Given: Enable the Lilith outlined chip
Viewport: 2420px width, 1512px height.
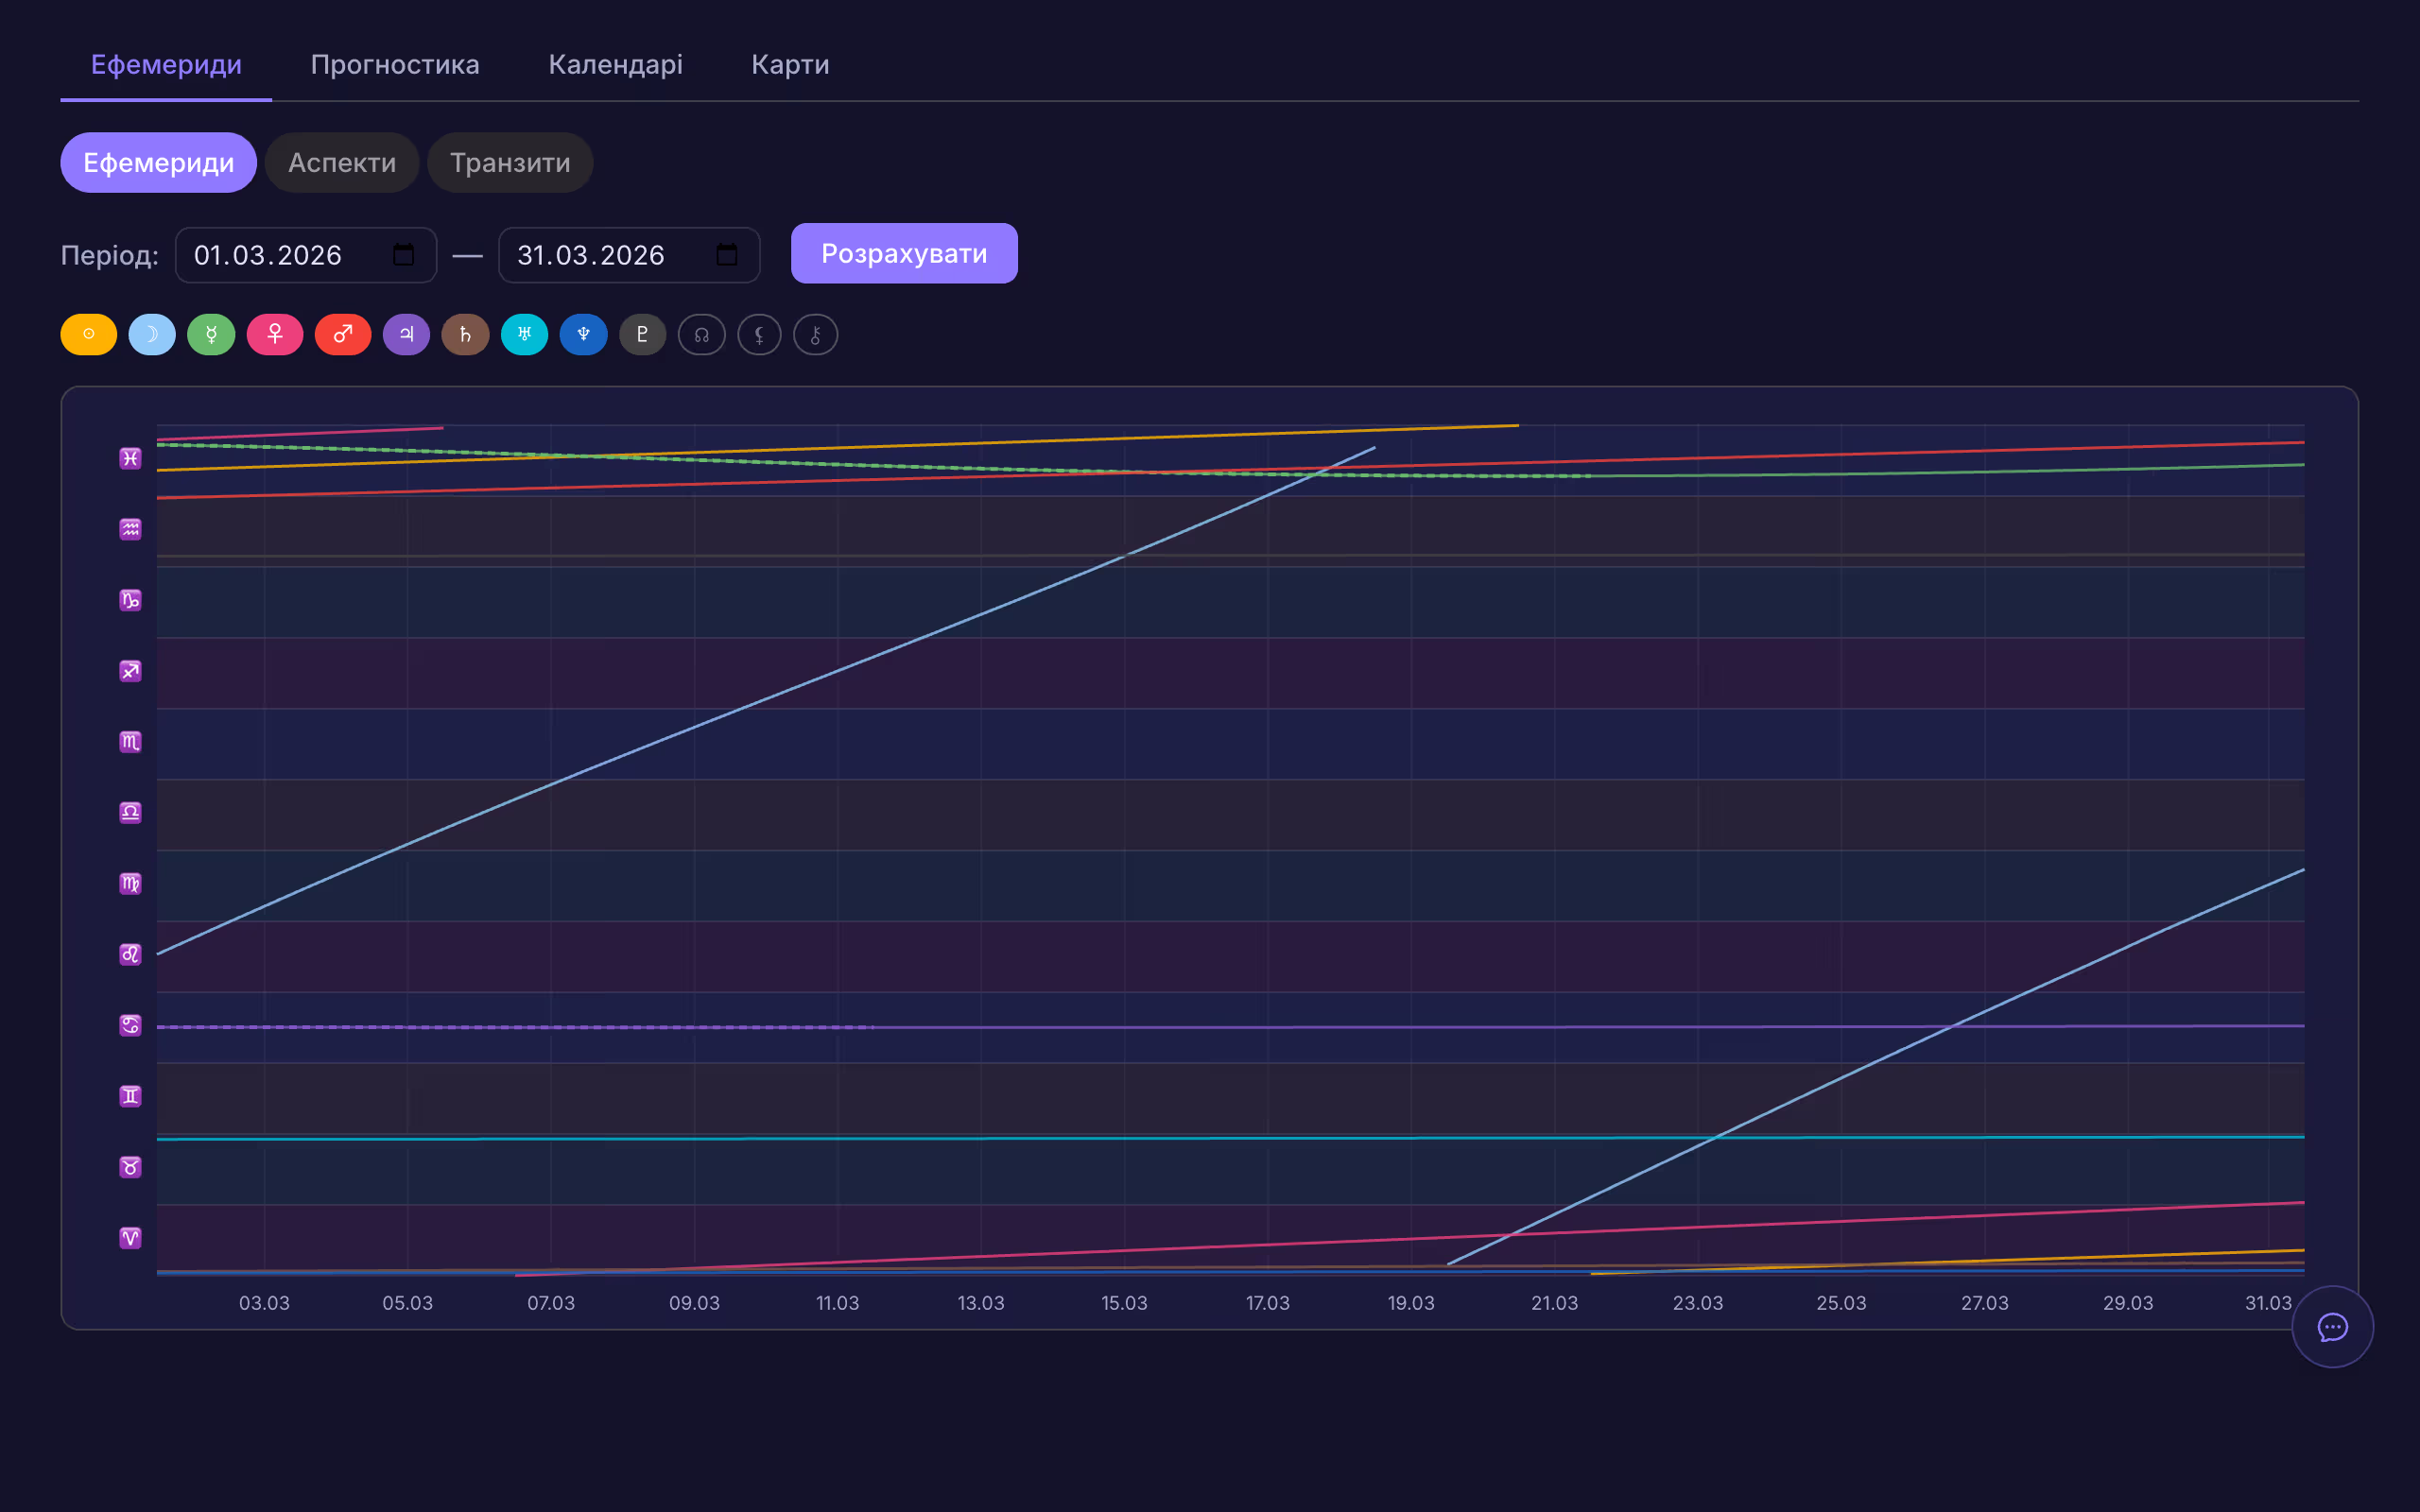Looking at the screenshot, I should [759, 334].
